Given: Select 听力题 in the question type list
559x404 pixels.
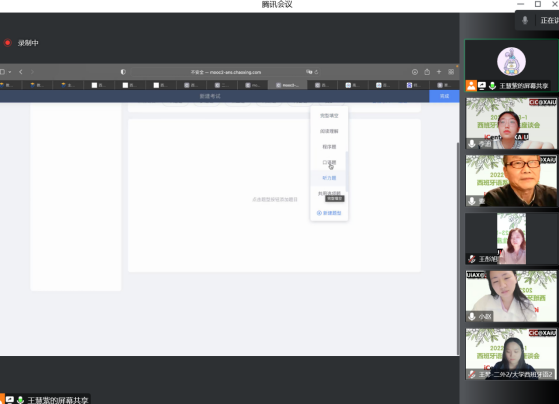Looking at the screenshot, I should pos(329,178).
